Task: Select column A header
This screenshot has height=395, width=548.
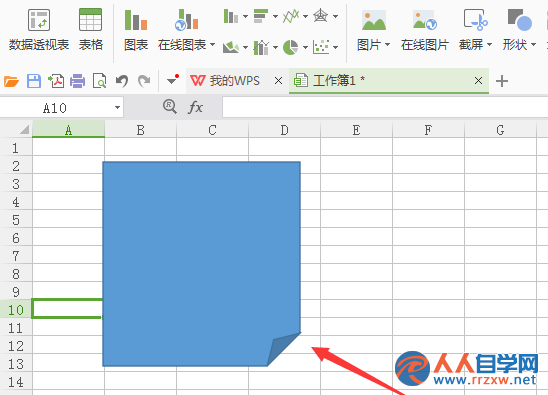Action: click(68, 129)
